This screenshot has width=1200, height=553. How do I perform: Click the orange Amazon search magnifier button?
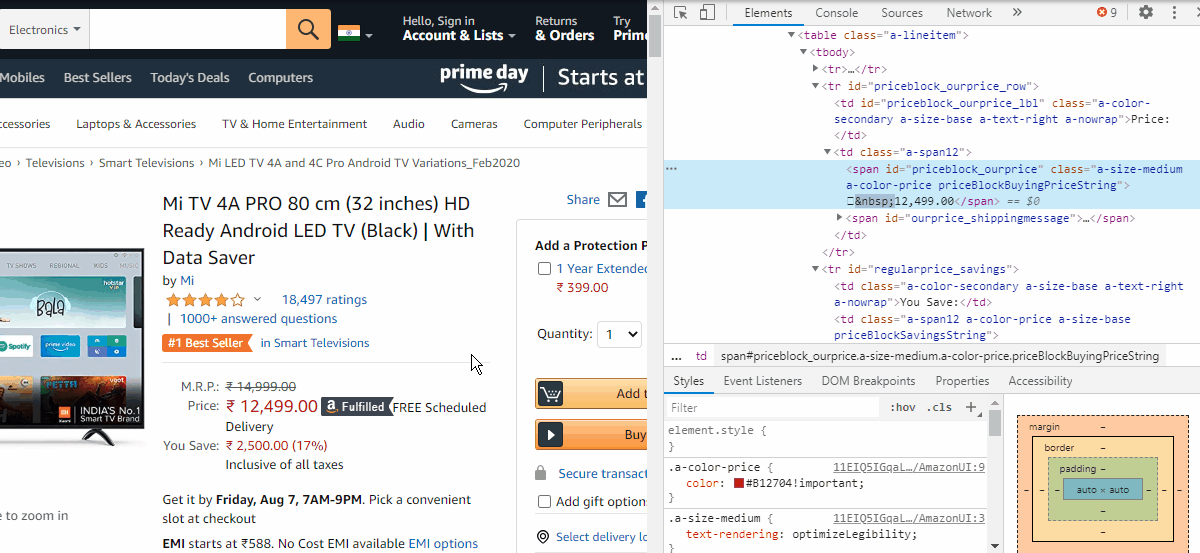point(308,29)
